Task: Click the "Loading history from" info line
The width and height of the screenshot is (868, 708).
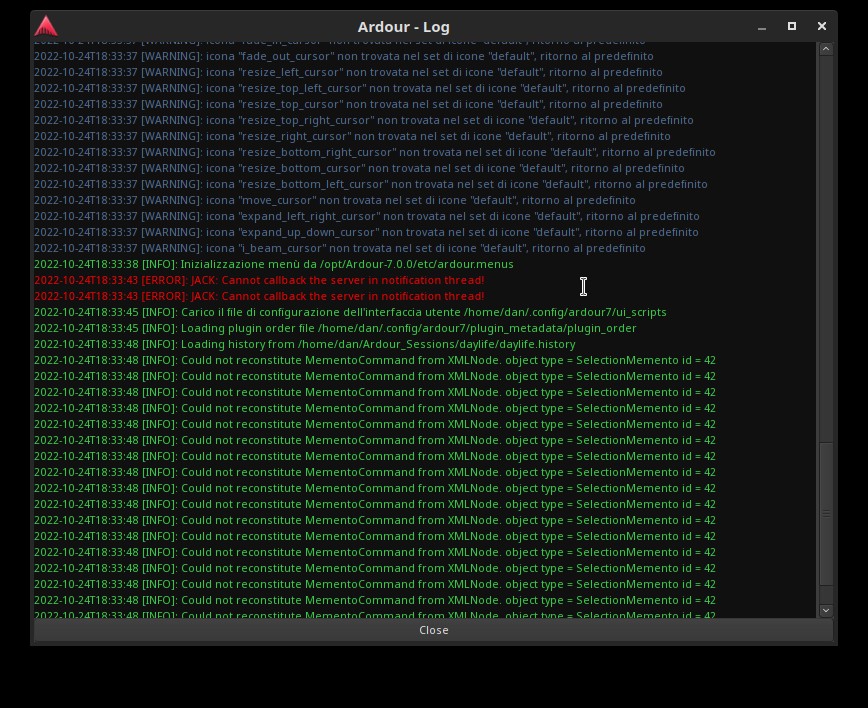Action: point(304,344)
